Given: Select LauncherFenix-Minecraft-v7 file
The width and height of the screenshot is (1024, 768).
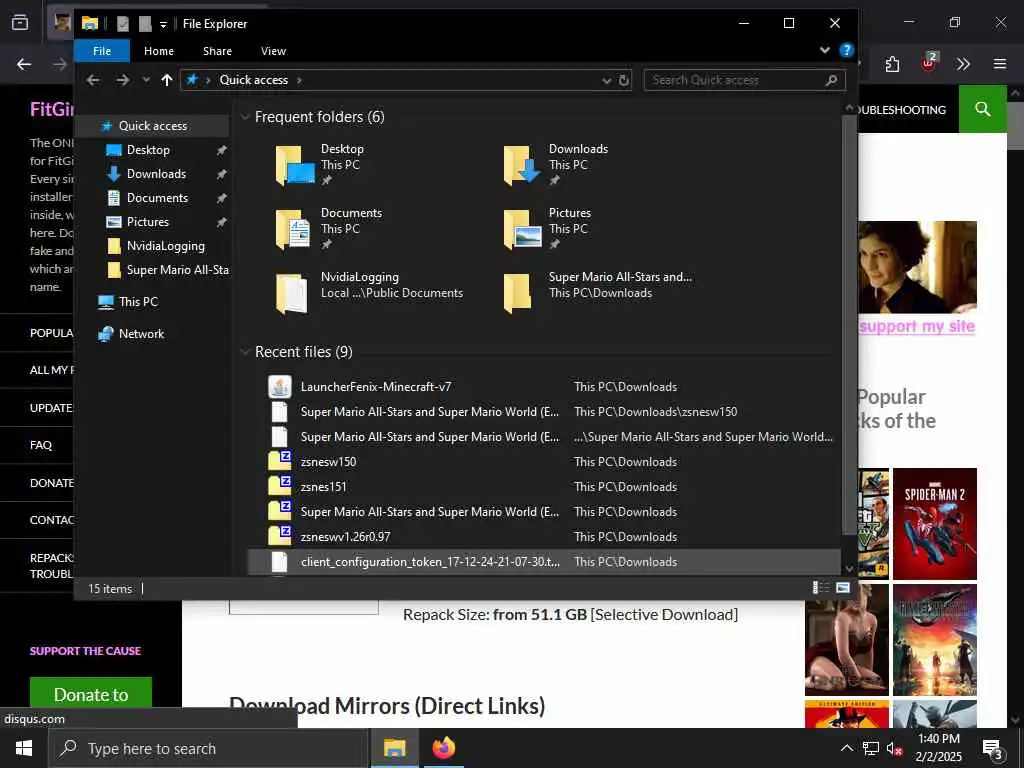Looking at the screenshot, I should [376, 387].
